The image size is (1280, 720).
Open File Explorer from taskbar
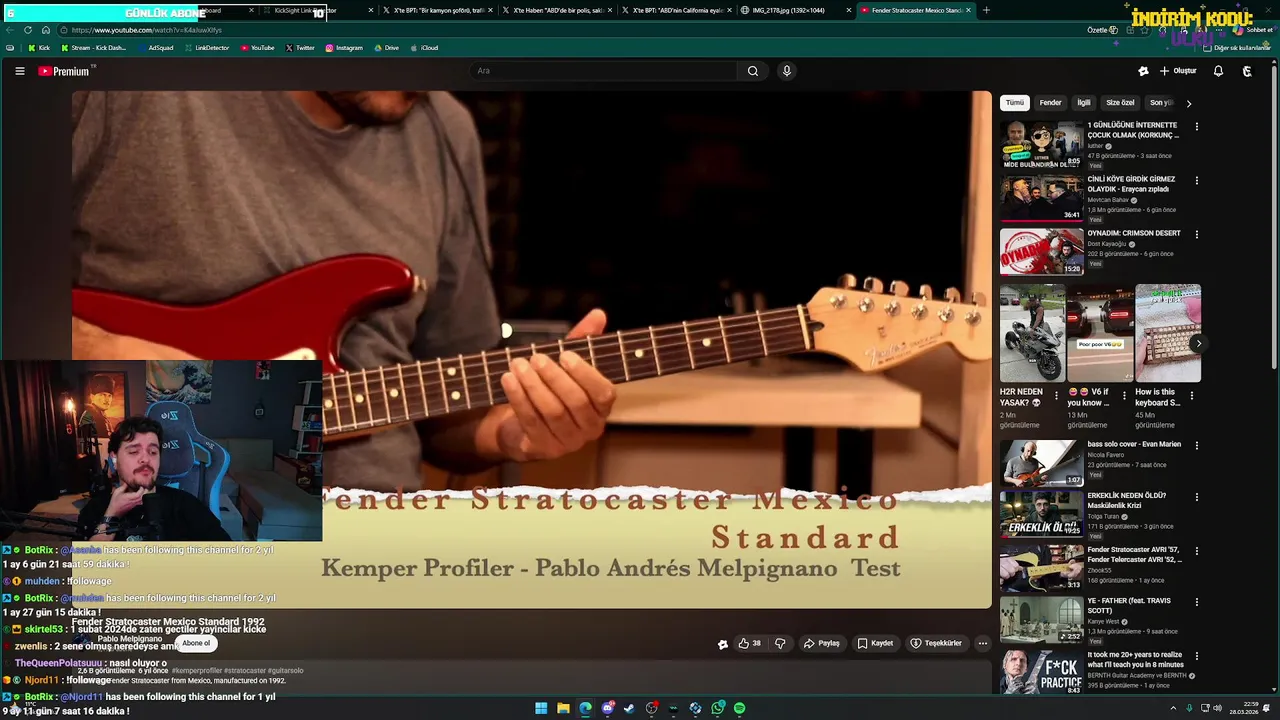coord(563,708)
